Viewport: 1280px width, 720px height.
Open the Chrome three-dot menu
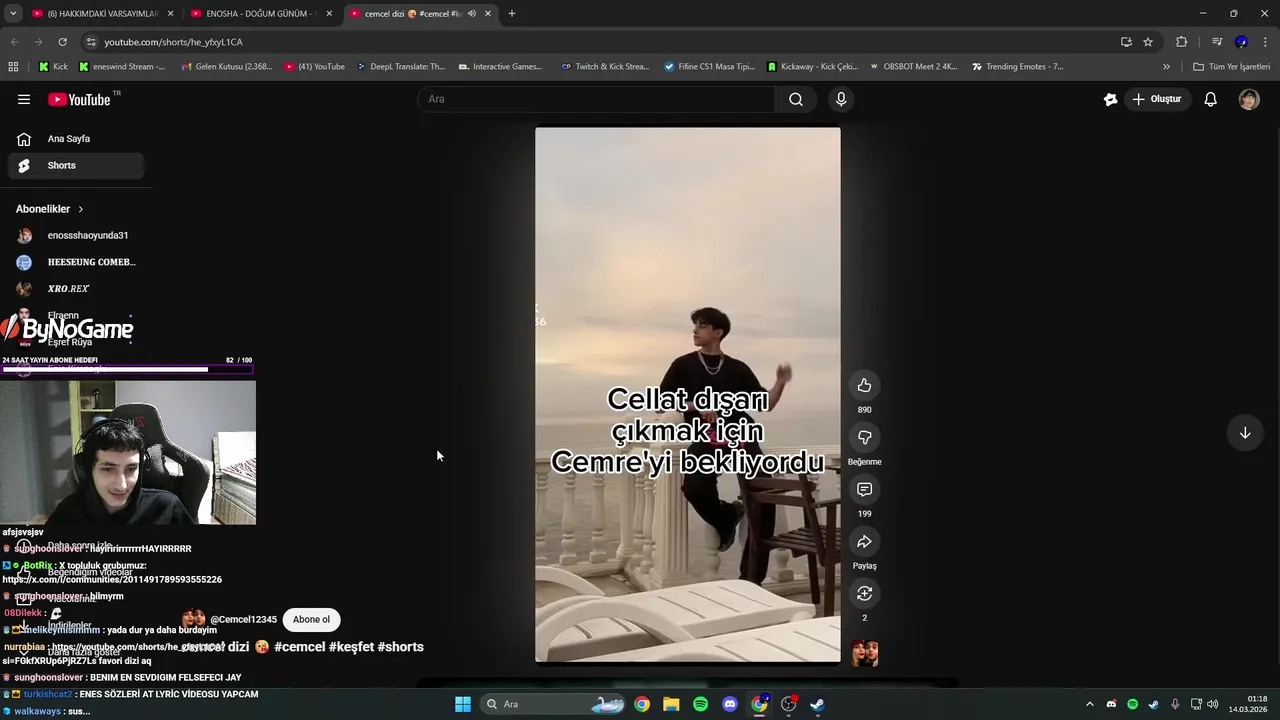[1266, 42]
